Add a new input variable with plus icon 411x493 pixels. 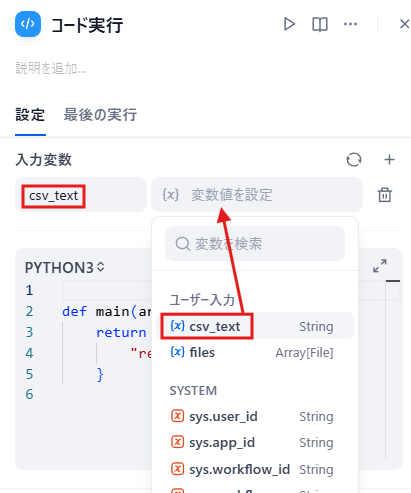(389, 160)
